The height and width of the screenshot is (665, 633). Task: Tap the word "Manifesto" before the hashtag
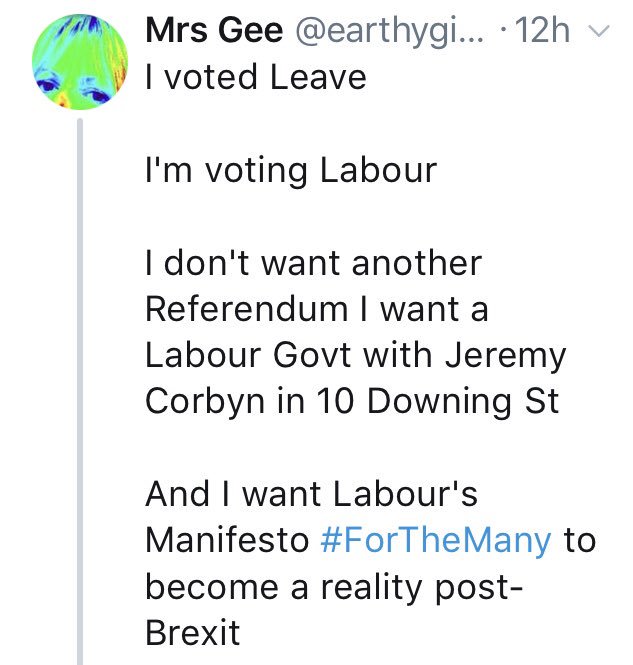pos(228,540)
